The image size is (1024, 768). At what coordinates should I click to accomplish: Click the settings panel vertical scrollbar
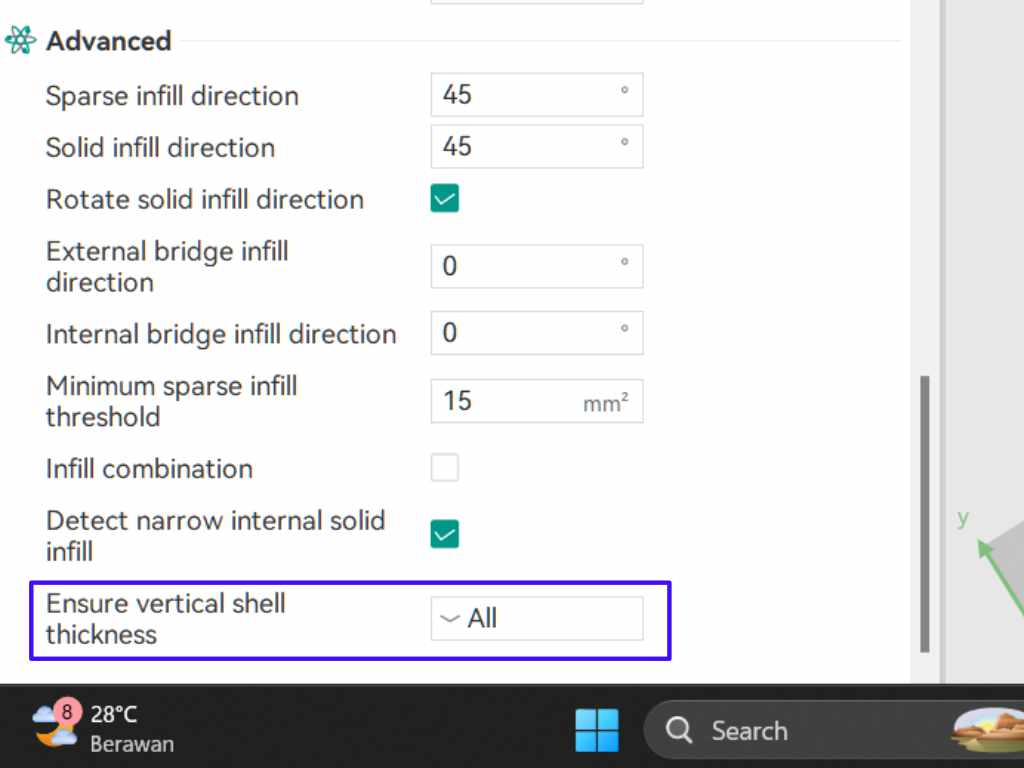click(x=925, y=513)
